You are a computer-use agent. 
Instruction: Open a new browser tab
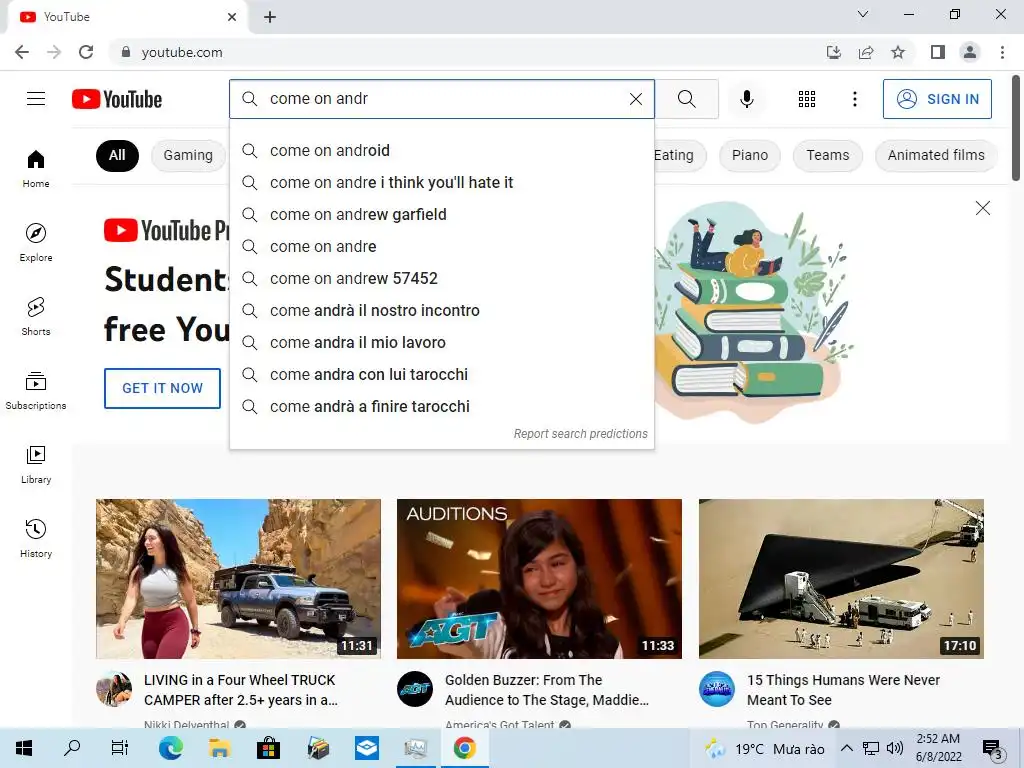tap(270, 17)
